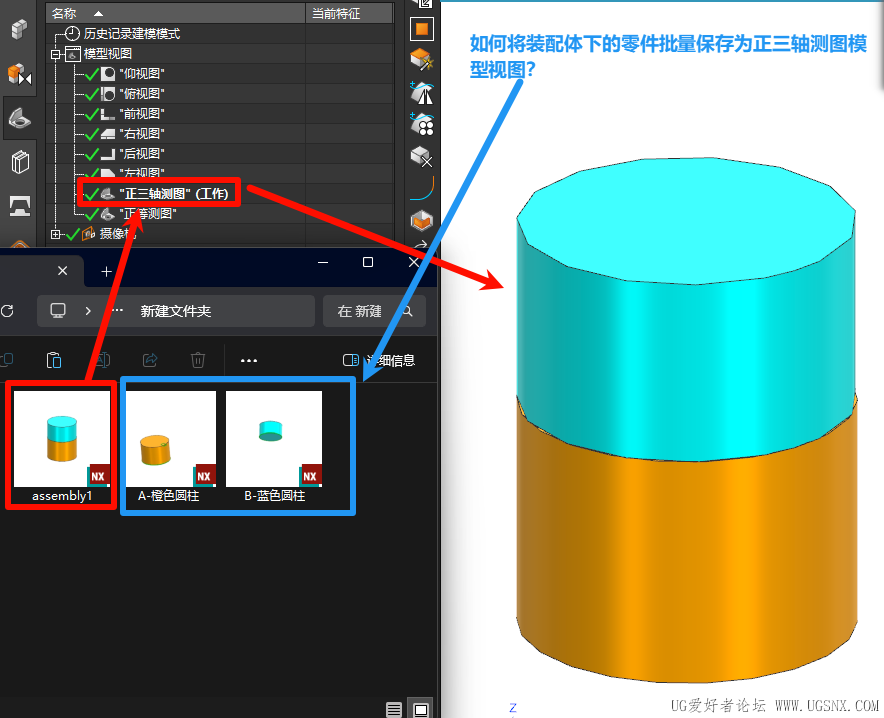Click the refresh button in the file explorer
Screen dimensions: 884x718
coord(8,311)
